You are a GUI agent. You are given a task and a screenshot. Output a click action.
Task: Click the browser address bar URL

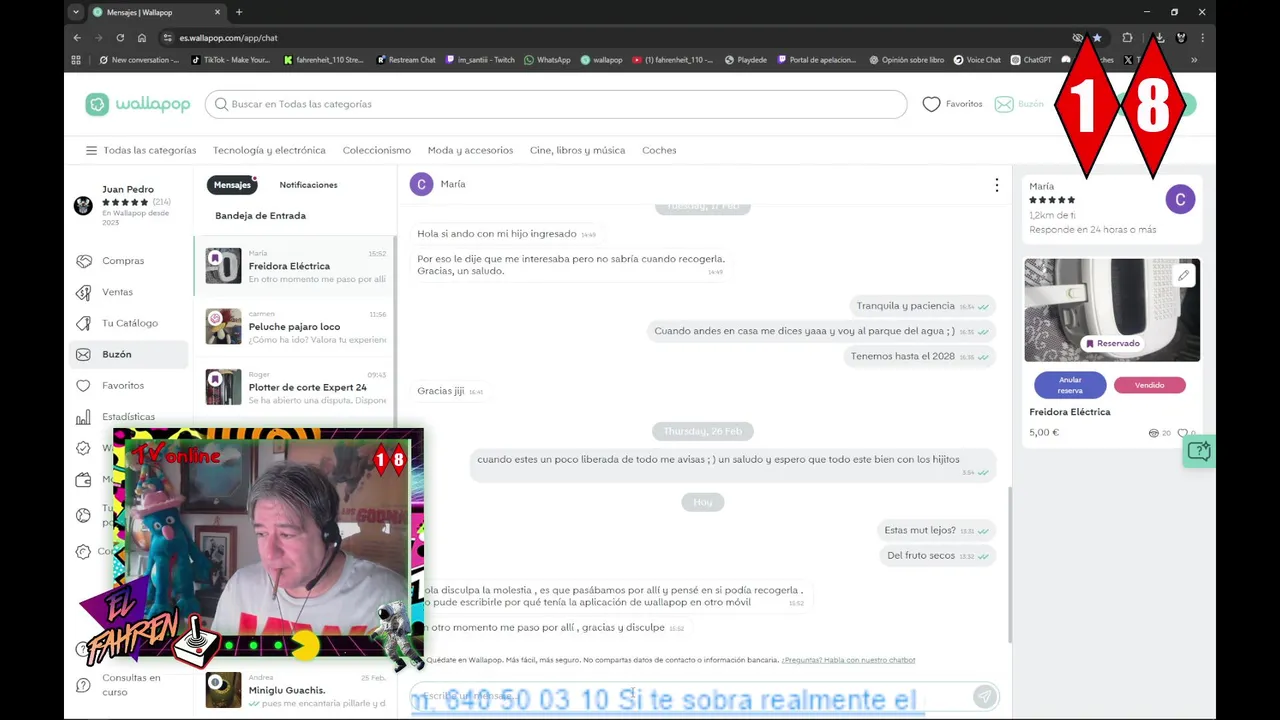tap(229, 38)
